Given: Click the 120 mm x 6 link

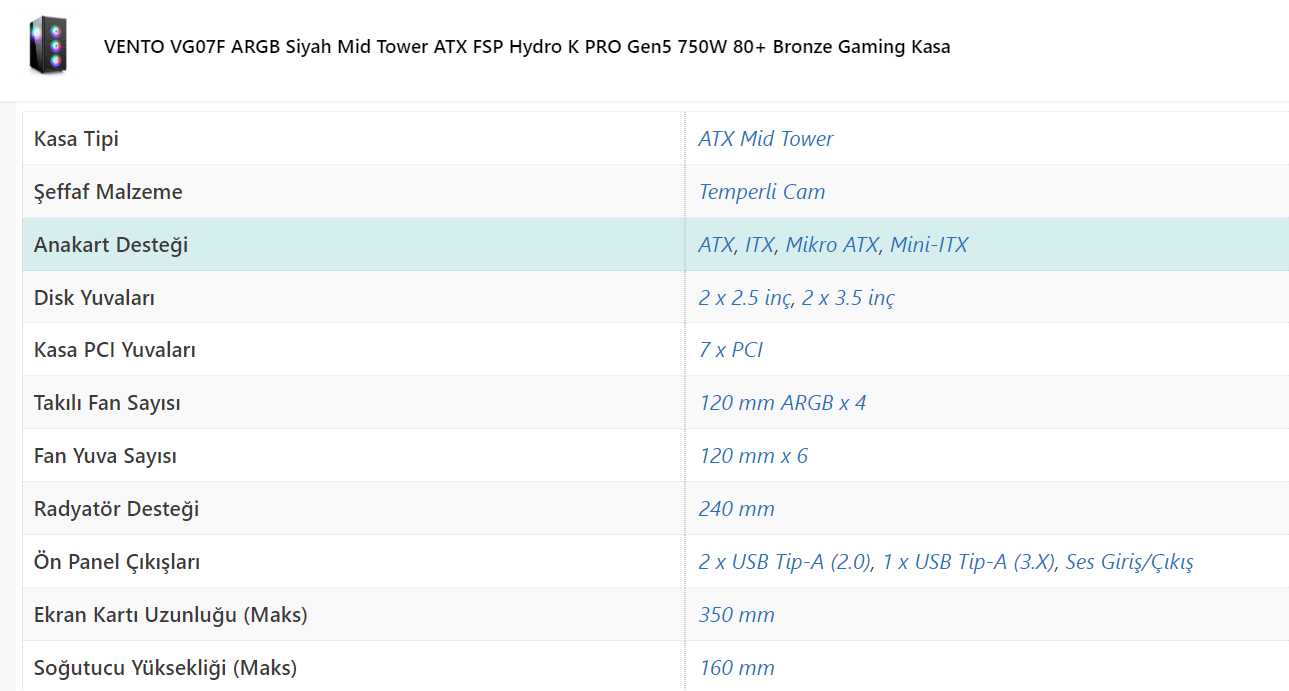Looking at the screenshot, I should [753, 457].
